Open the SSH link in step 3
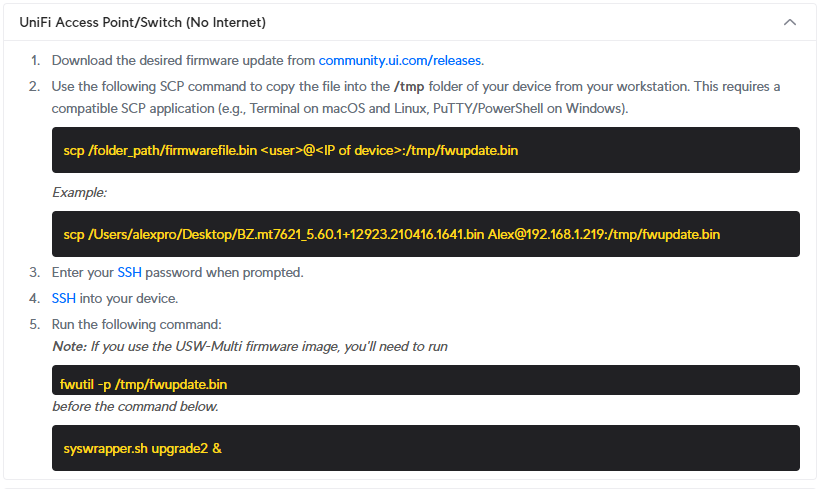The image size is (831, 489). pos(129,272)
